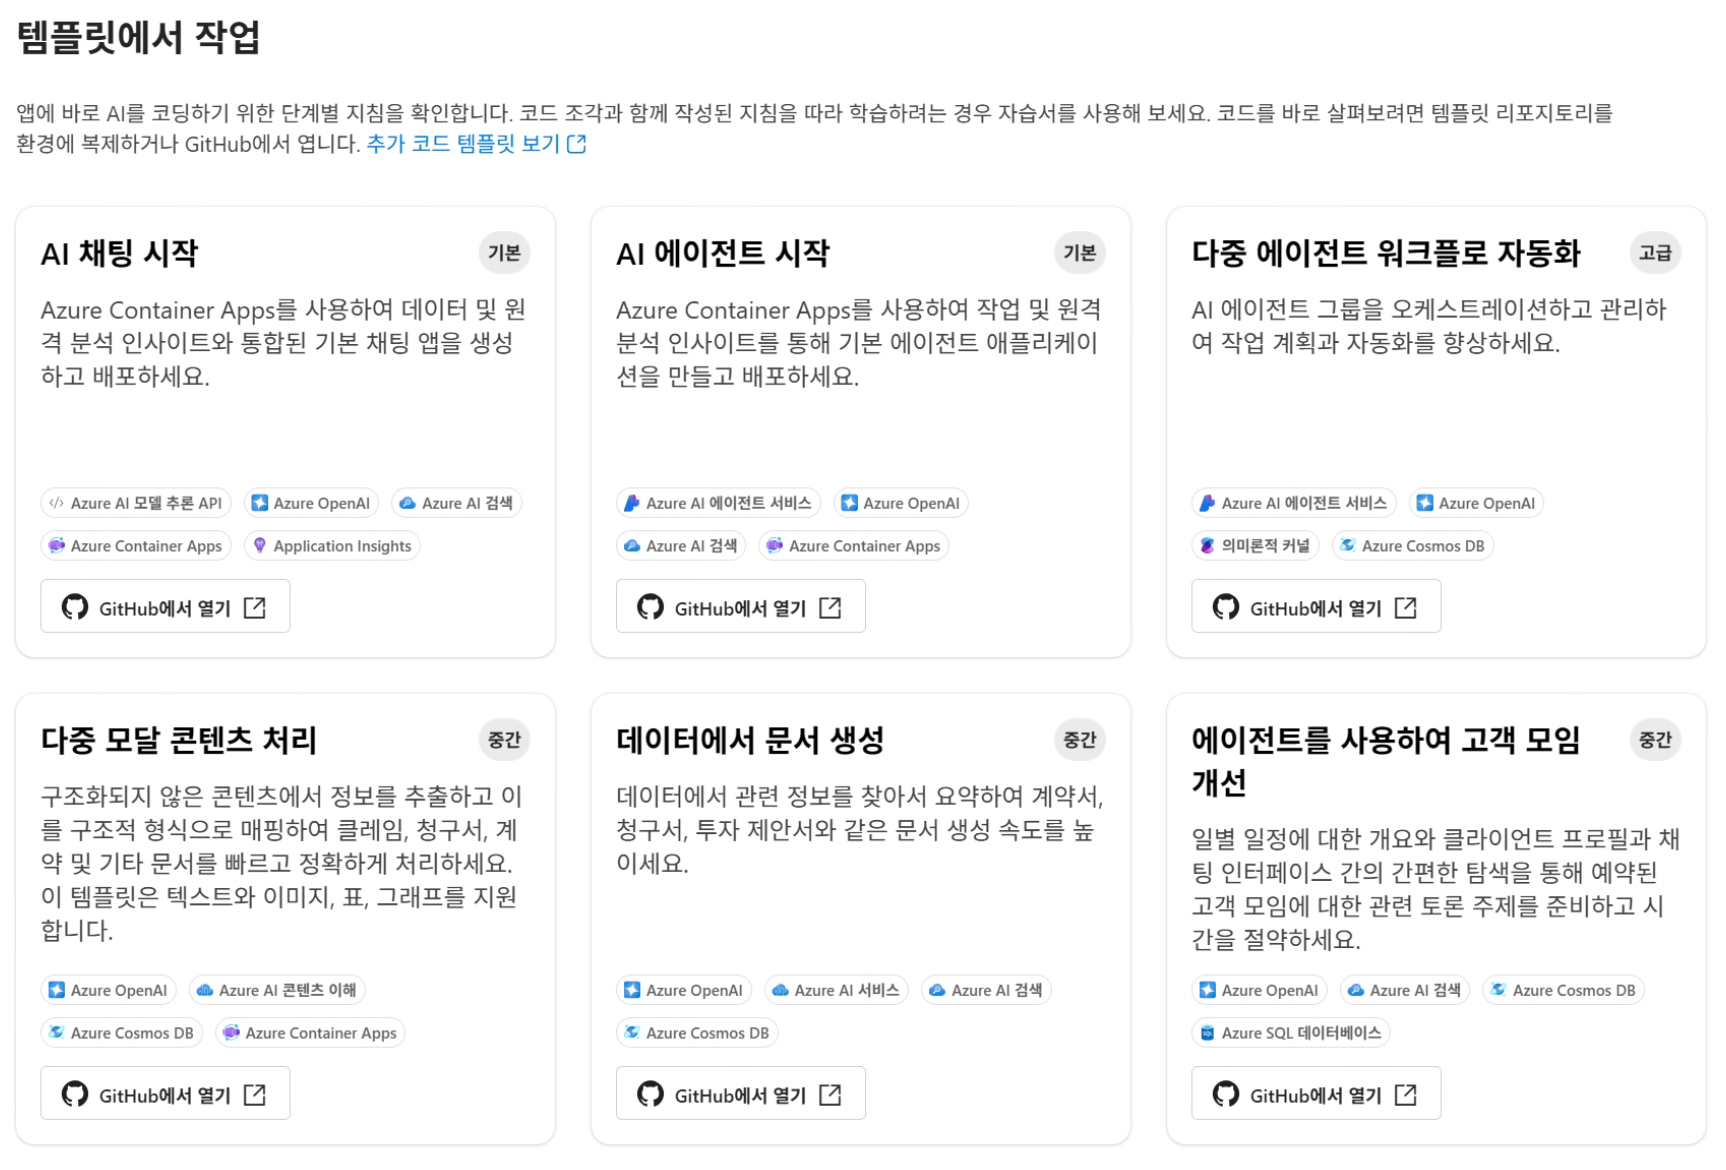This screenshot has height=1170, width=1726.
Task: Select Azure Container Apps tag in 다중 모달 card
Action: pos(310,1033)
